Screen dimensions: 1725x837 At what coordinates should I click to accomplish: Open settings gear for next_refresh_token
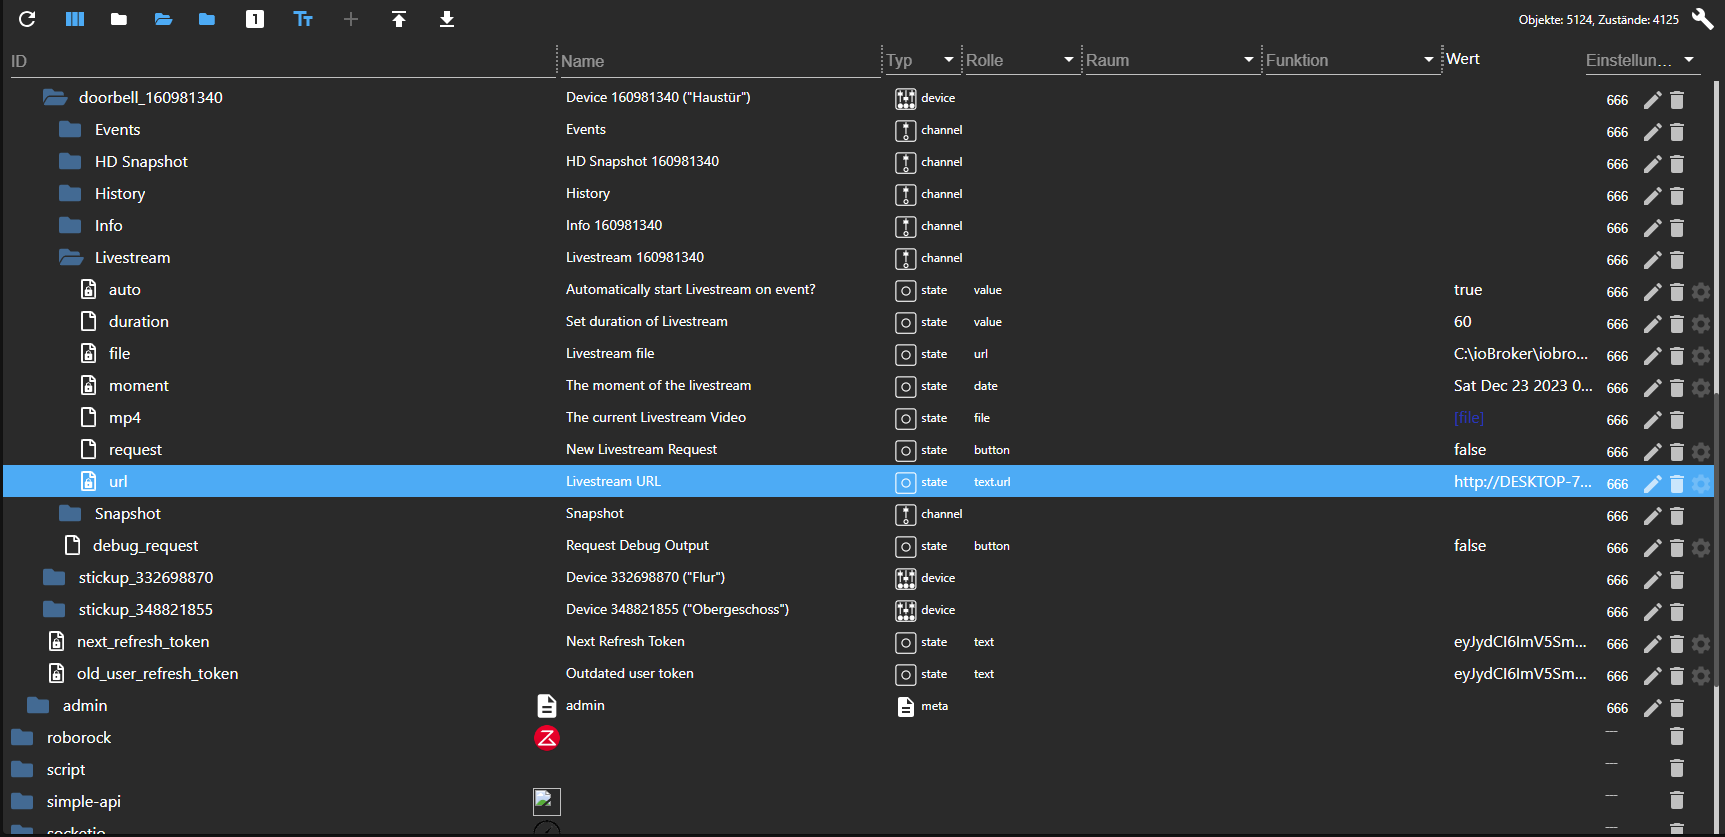pos(1701,644)
